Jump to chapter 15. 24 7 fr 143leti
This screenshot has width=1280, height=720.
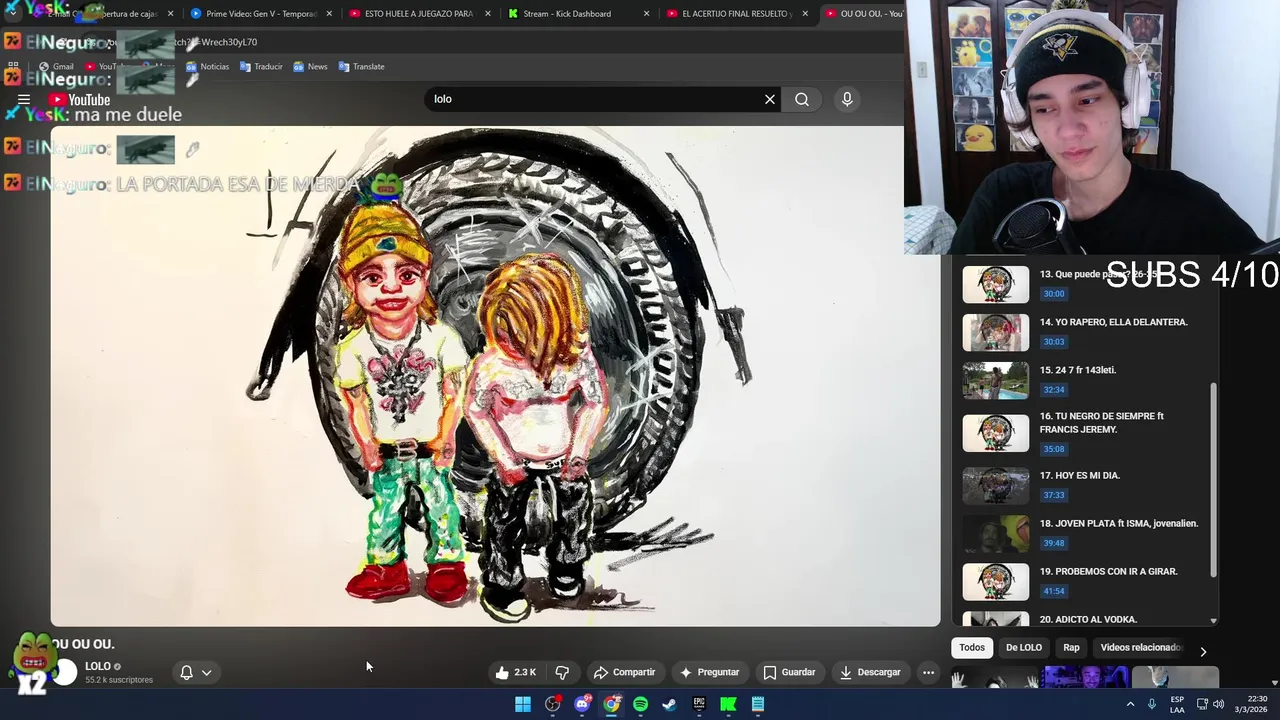pos(1086,380)
